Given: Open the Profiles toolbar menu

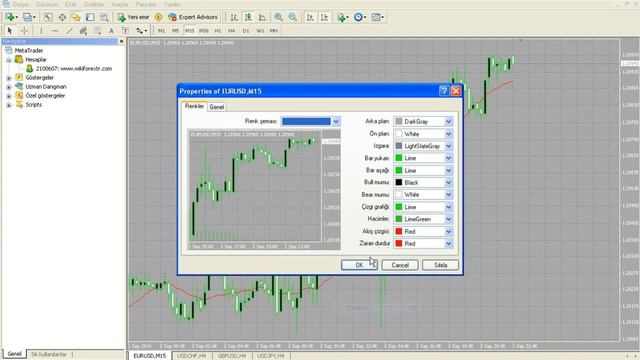Looking at the screenshot, I should point(28,17).
